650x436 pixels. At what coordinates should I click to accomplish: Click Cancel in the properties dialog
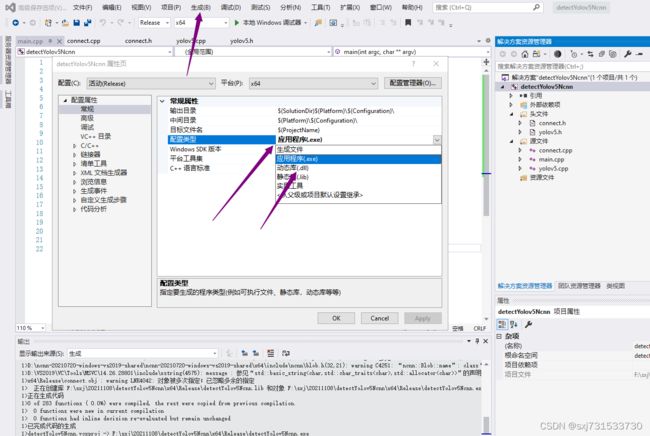[x=380, y=318]
